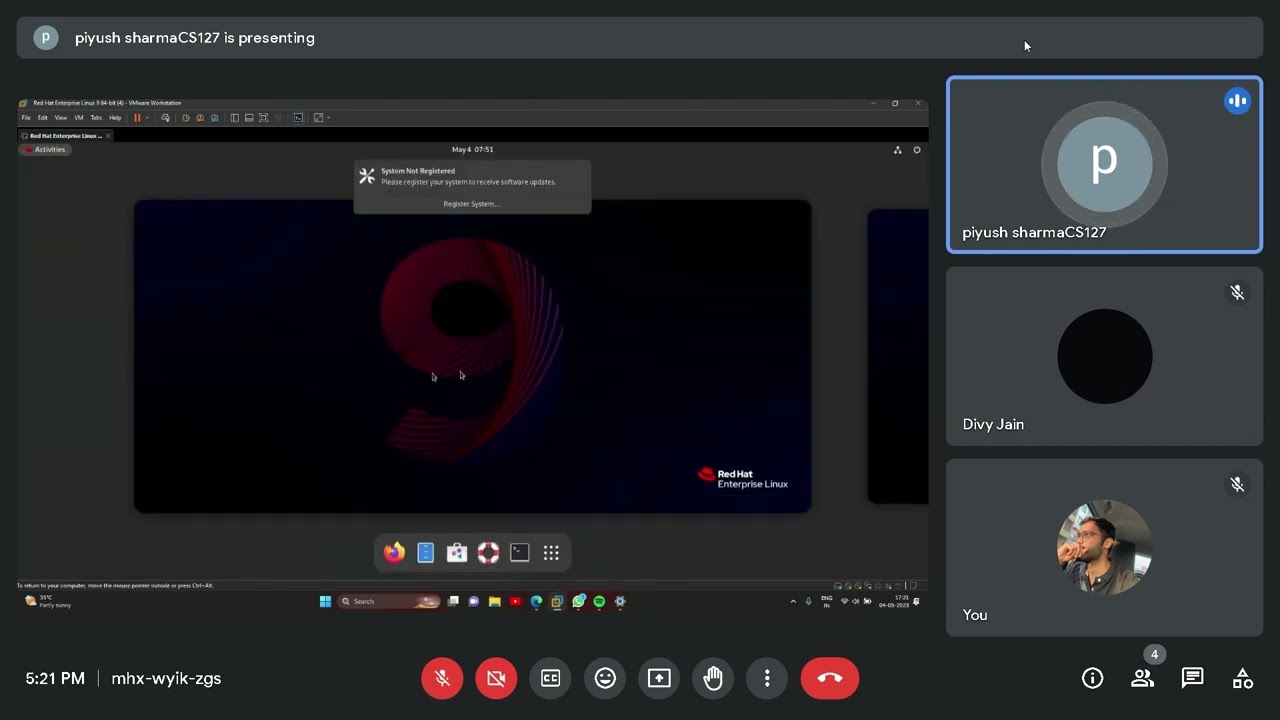Select the You self-view tile
The width and height of the screenshot is (1280, 720).
point(1104,547)
